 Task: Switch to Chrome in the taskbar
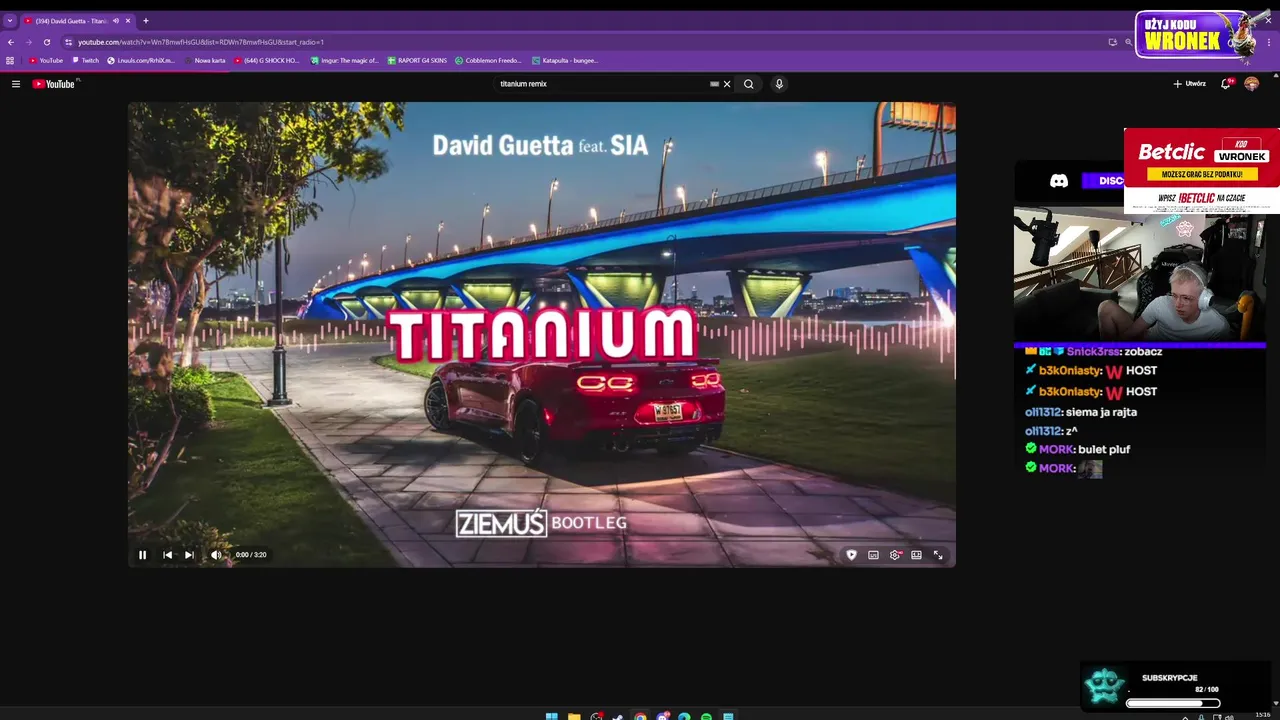(640, 716)
